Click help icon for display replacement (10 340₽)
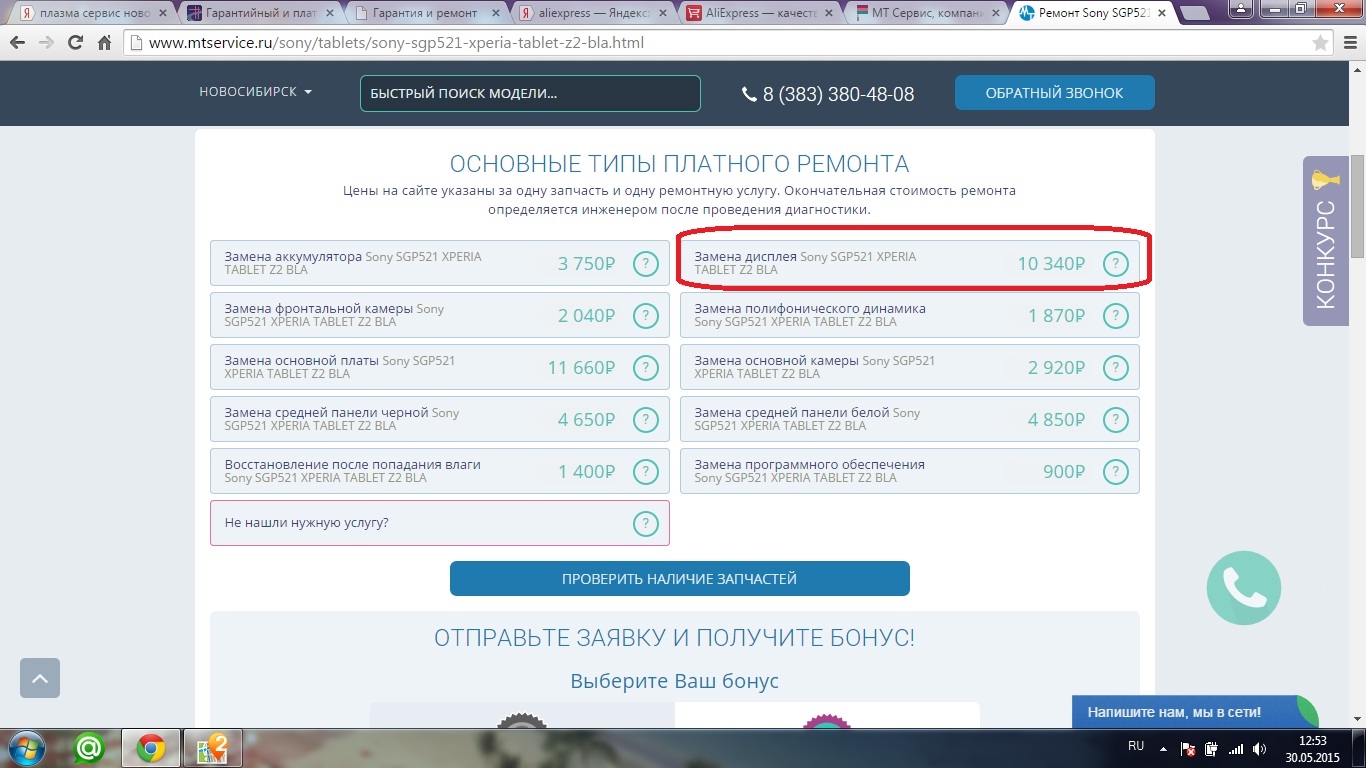 pyautogui.click(x=1116, y=264)
